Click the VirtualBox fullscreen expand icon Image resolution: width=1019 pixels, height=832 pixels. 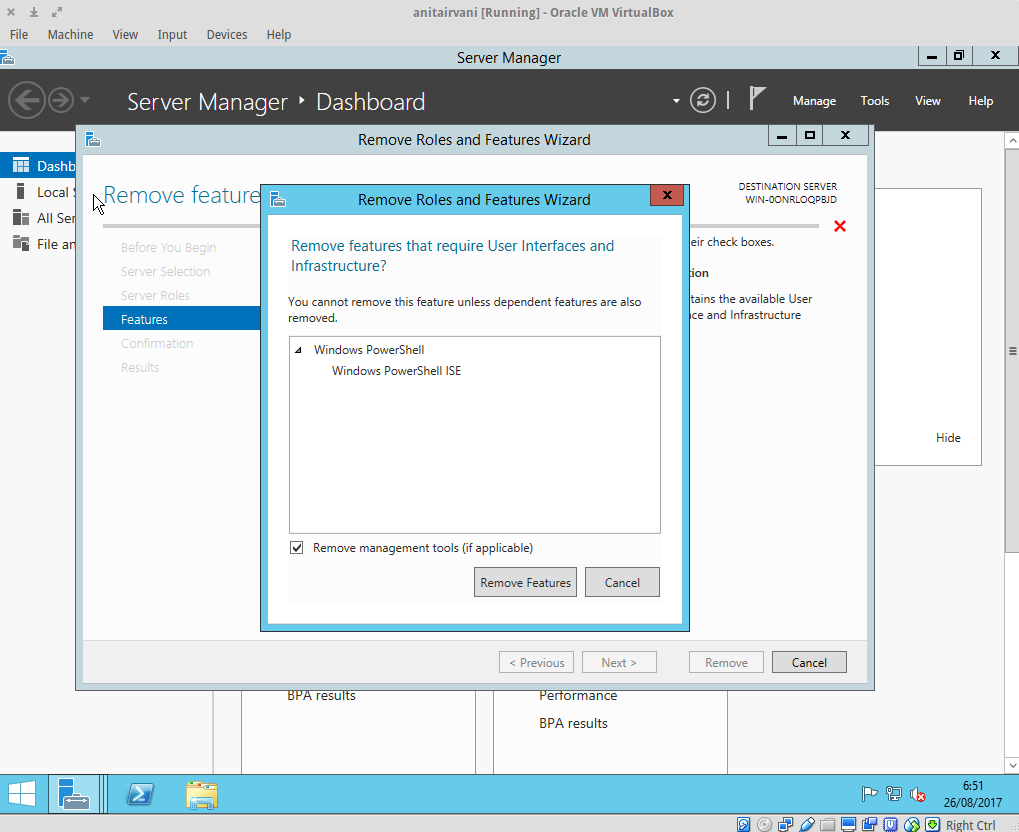pyautogui.click(x=57, y=12)
